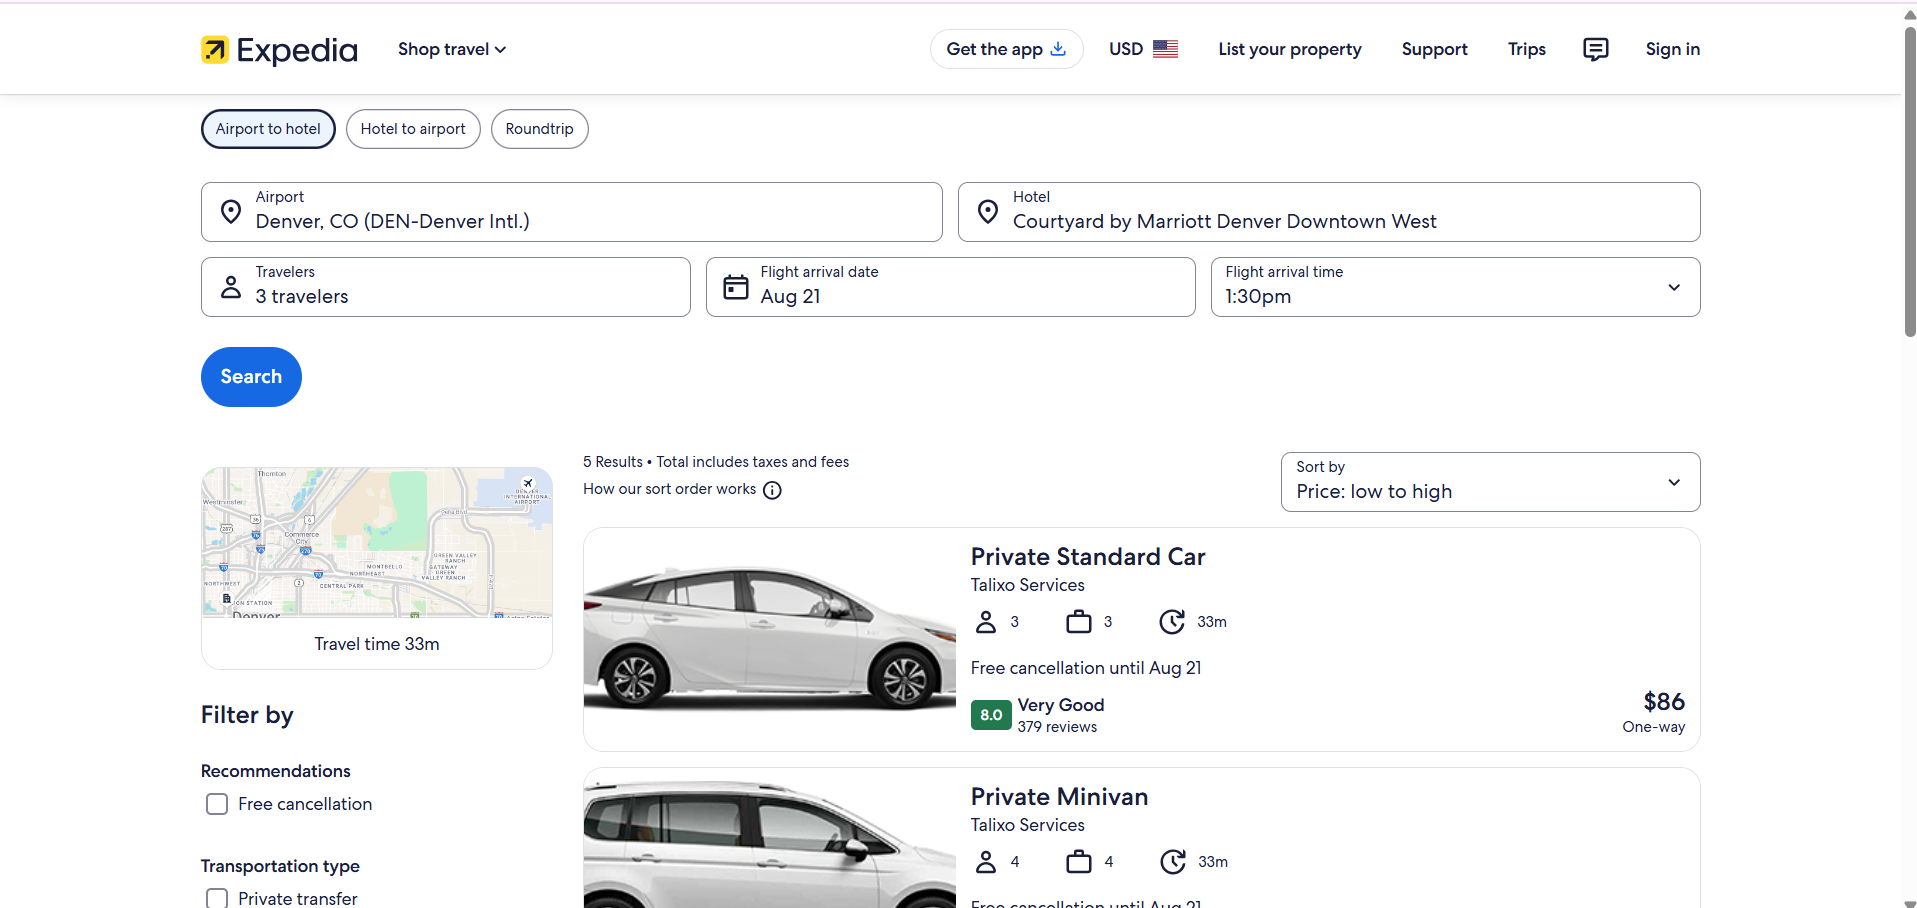Click Minivan passengers icon
This screenshot has width=1917, height=908.
(x=986, y=862)
